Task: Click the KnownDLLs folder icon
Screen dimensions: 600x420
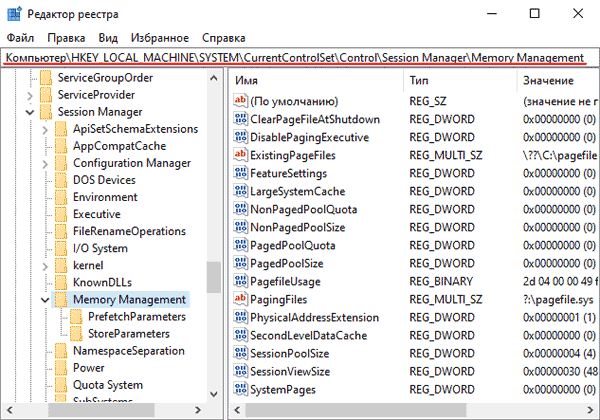Action: pyautogui.click(x=61, y=282)
